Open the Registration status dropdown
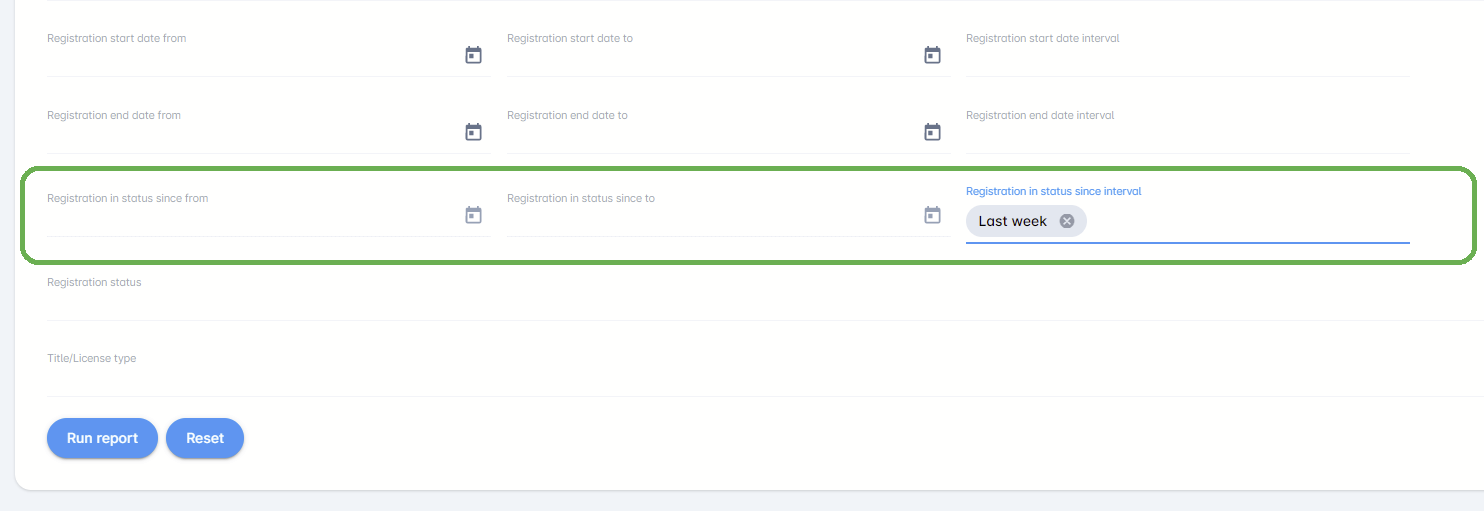Viewport: 1484px width, 511px height. coord(760,302)
